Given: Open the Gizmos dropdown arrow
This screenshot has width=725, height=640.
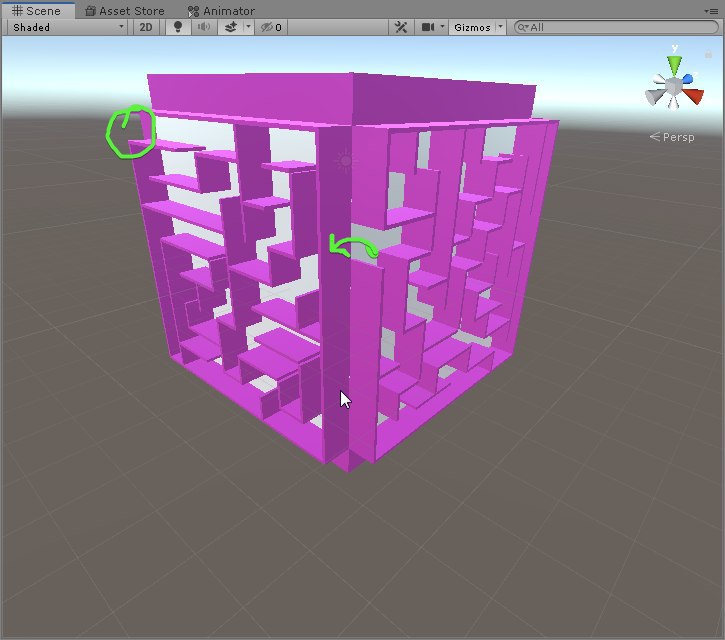Looking at the screenshot, I should tap(500, 27).
